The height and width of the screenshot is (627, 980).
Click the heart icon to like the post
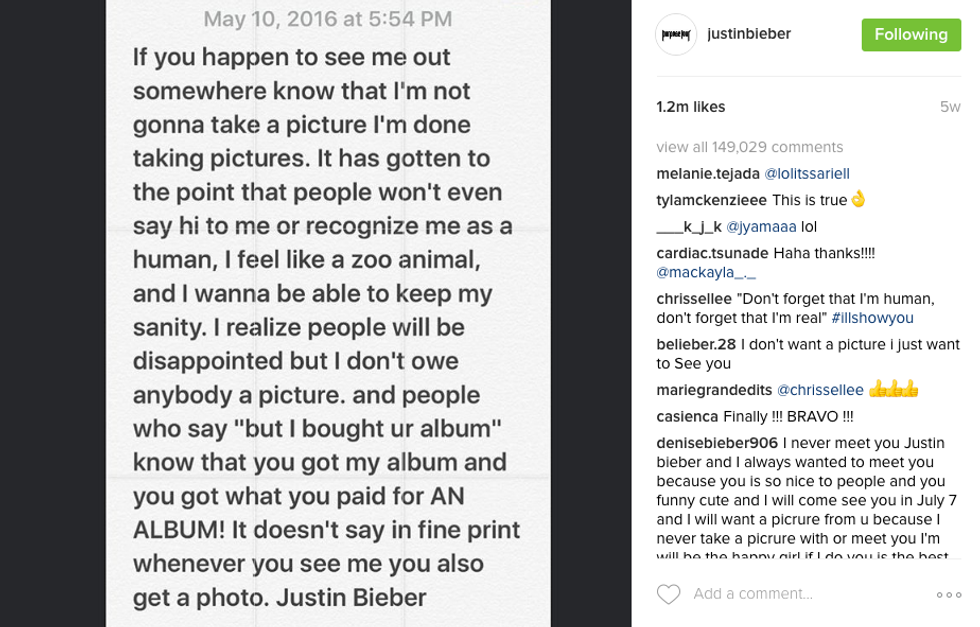pos(668,594)
